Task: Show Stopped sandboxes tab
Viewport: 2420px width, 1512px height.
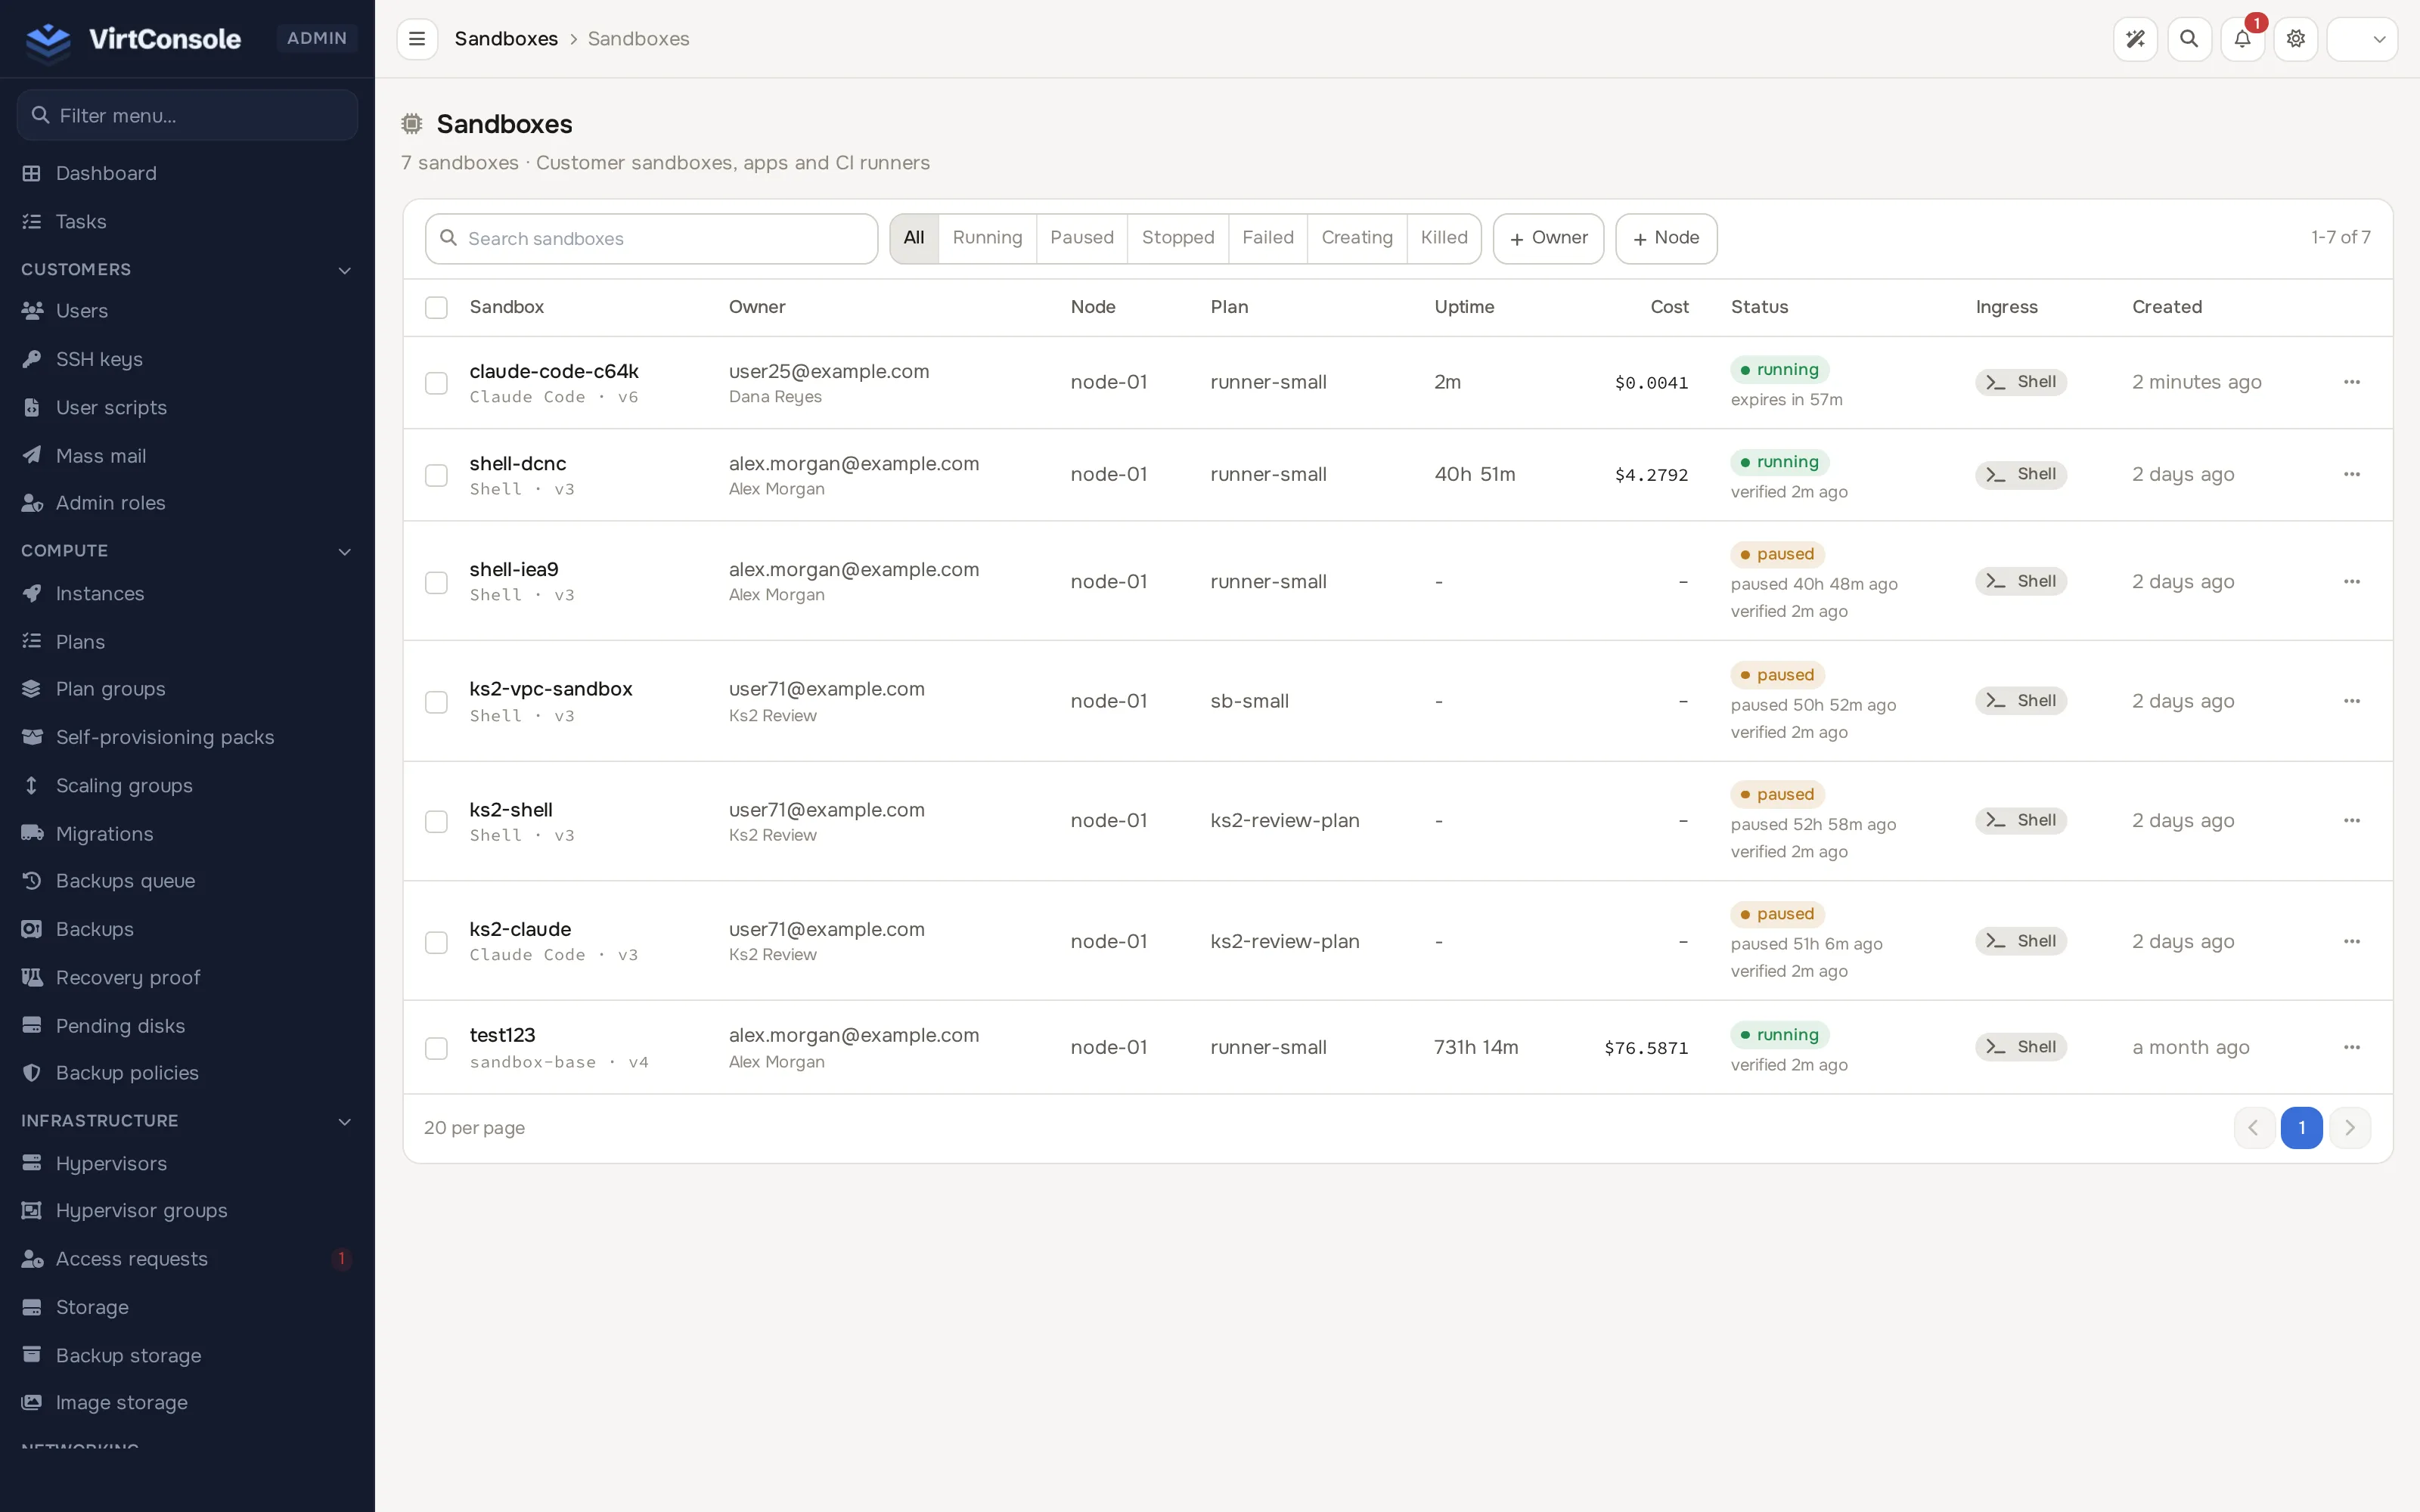Action: (1178, 238)
